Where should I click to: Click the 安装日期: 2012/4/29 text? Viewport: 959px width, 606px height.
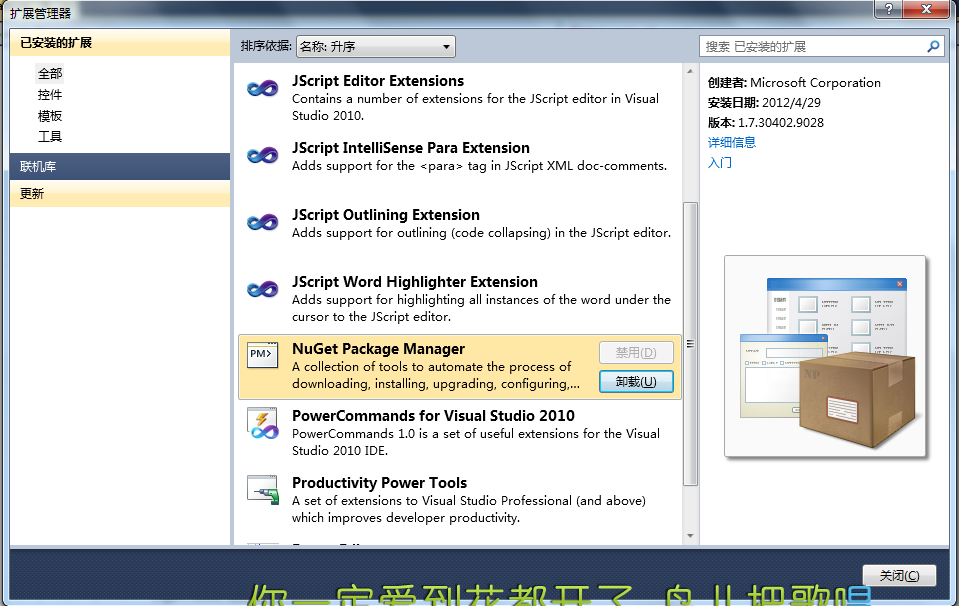[764, 103]
